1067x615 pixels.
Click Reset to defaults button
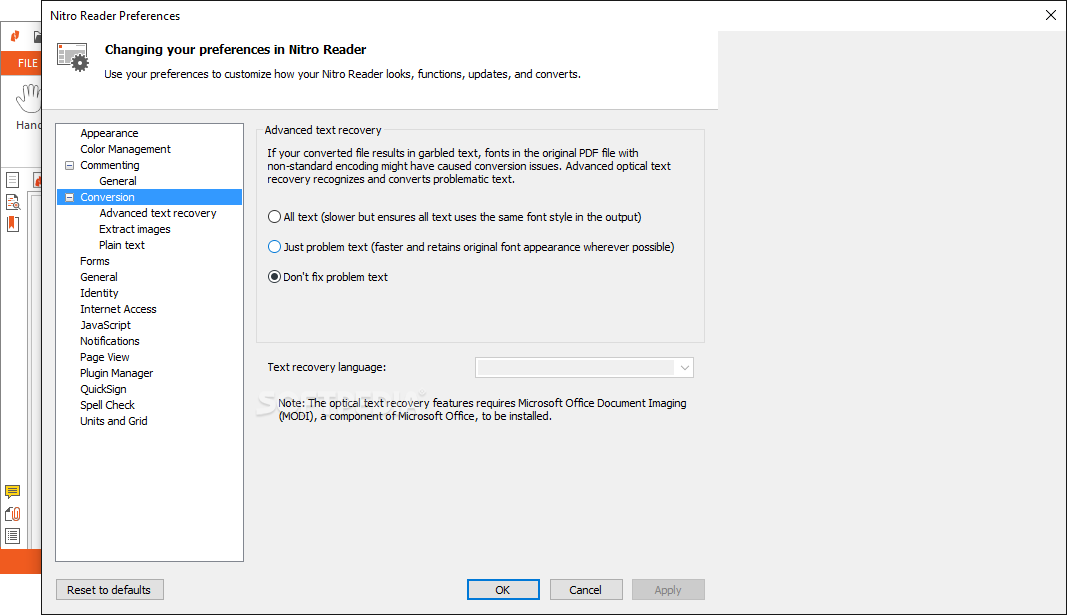coord(110,590)
